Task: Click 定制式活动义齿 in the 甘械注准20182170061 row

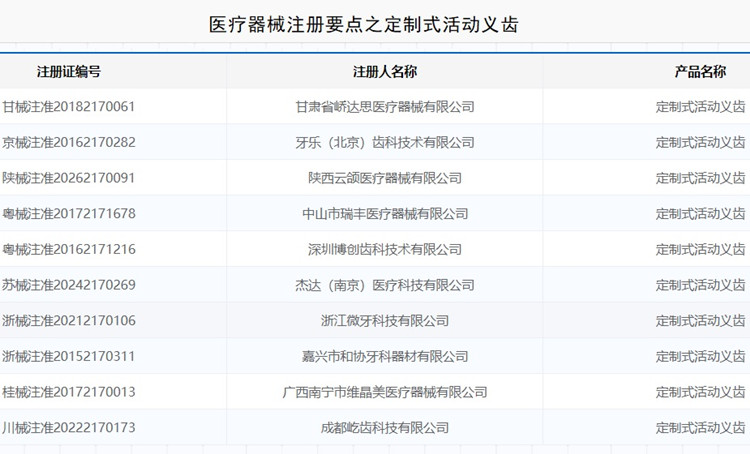Action: pyautogui.click(x=700, y=106)
